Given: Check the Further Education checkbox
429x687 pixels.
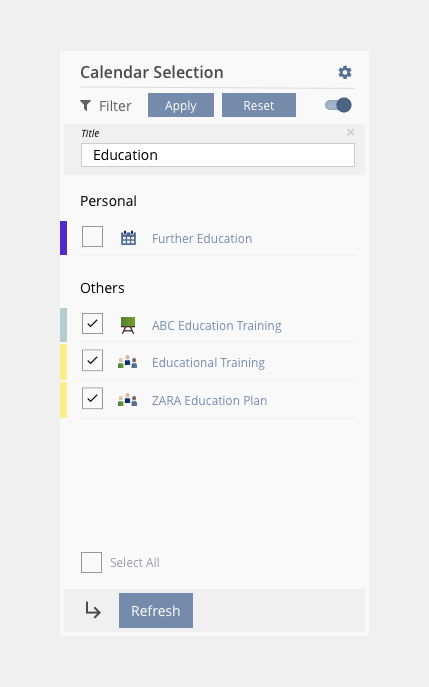Looking at the screenshot, I should (x=92, y=237).
